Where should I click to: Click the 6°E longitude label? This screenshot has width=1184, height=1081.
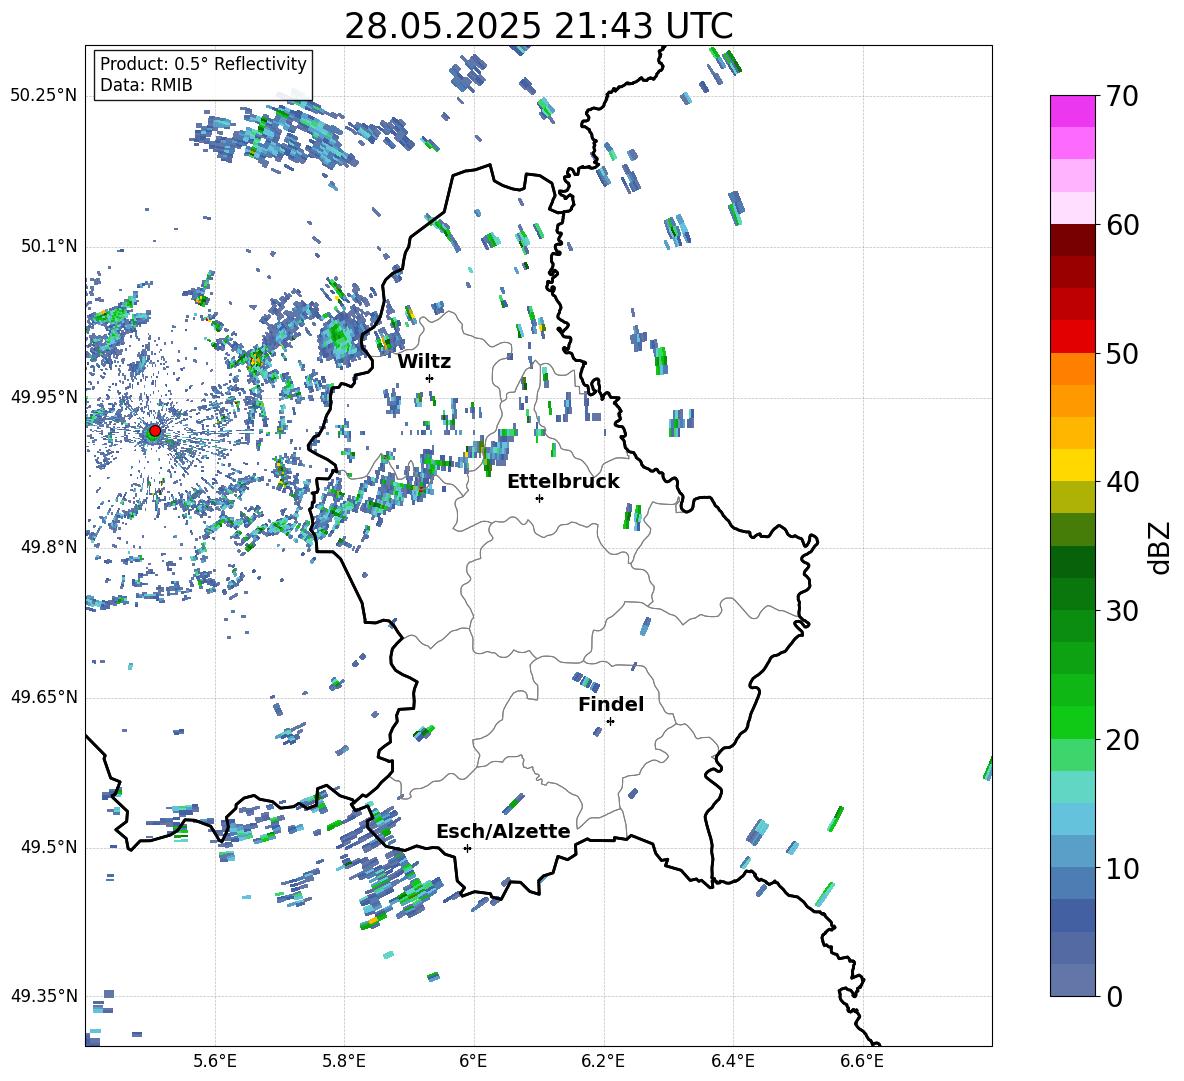pyautogui.click(x=473, y=1061)
